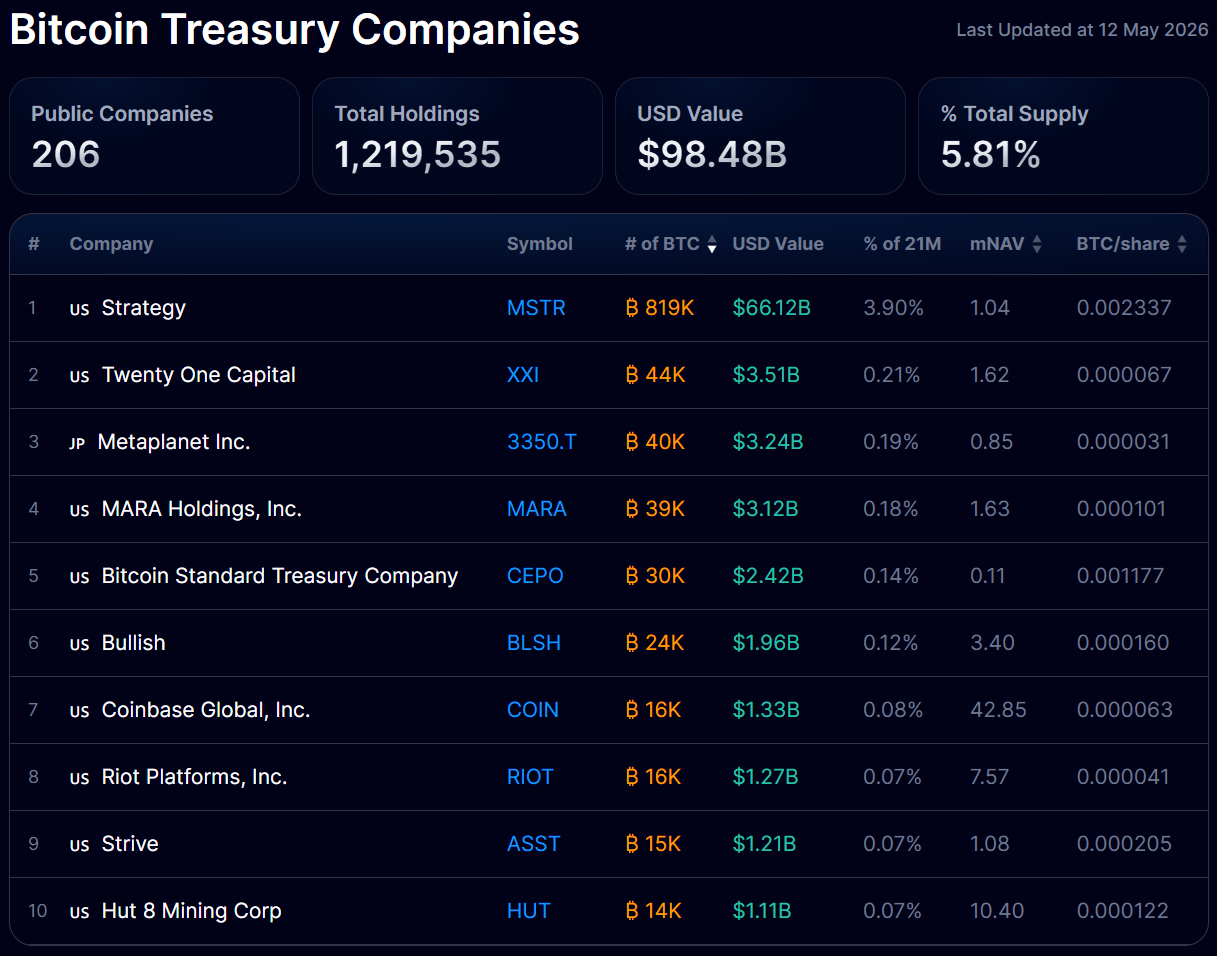Click the 0.000205 BTC/share value
1217x956 pixels.
1124,844
